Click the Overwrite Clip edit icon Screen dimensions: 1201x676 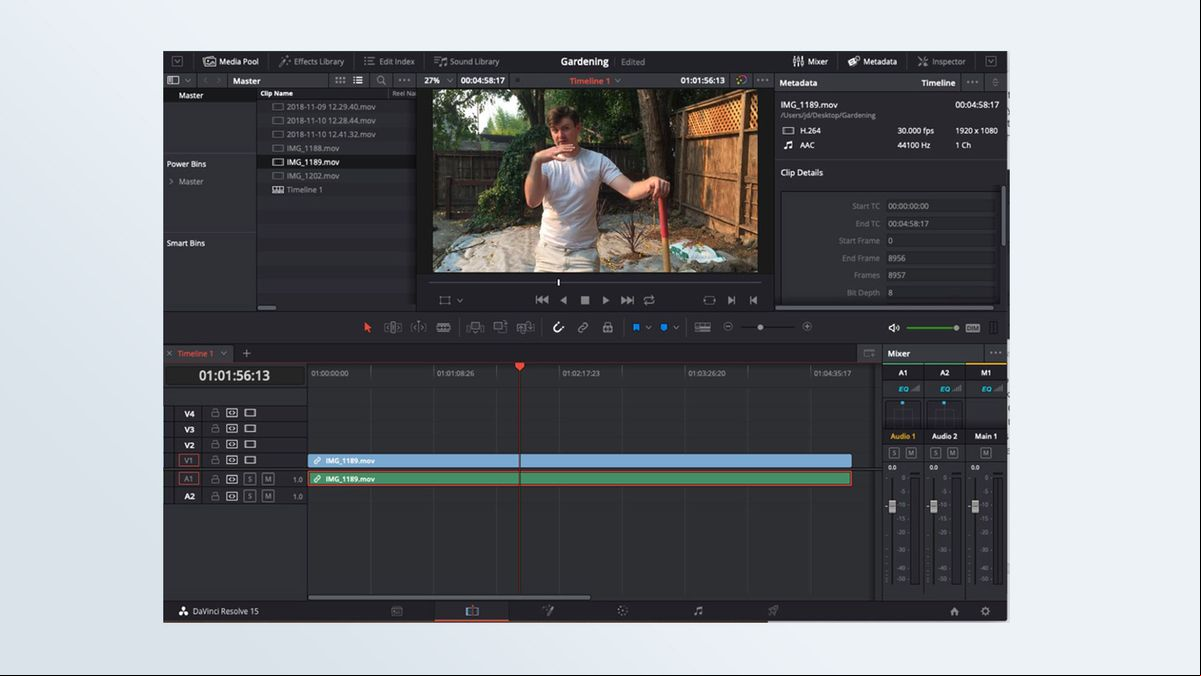500,327
